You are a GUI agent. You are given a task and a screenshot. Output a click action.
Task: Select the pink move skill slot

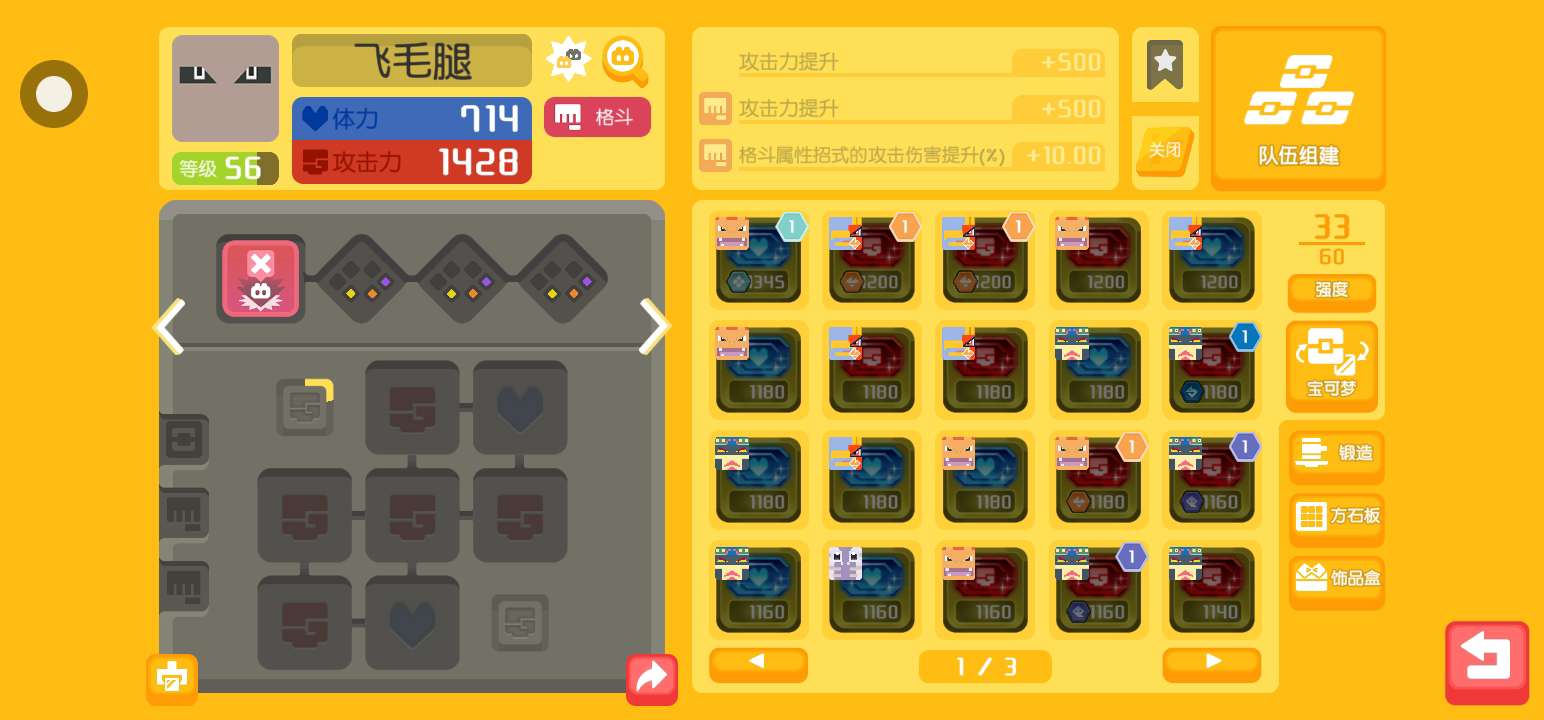click(x=260, y=279)
